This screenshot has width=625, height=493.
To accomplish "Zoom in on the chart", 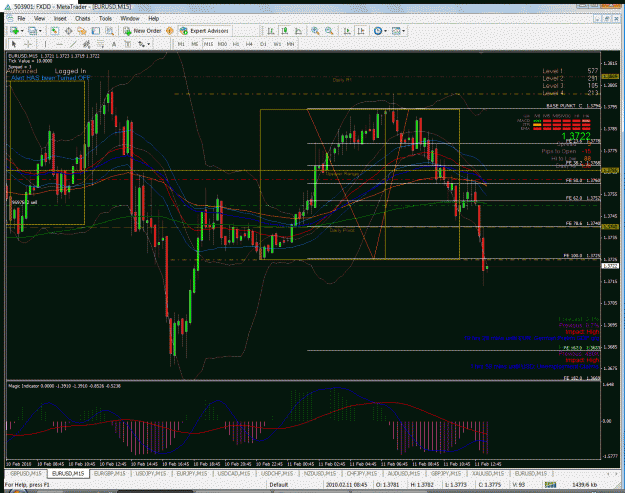I will (x=315, y=31).
